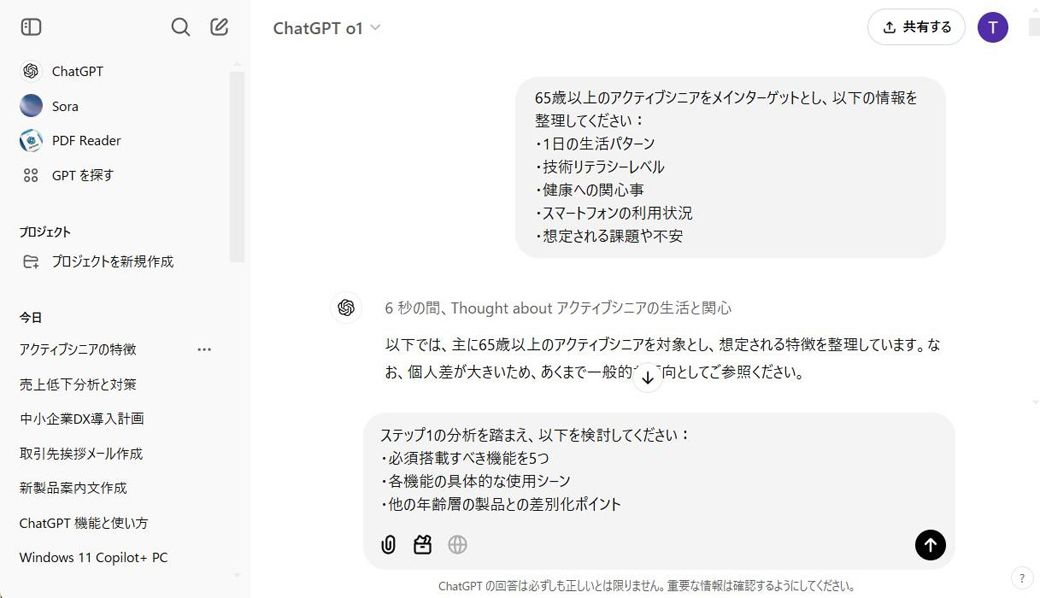Viewport: 1040px width, 598px height.
Task: Open the 売上低下分析と対策 chat history item
Action: coord(78,384)
